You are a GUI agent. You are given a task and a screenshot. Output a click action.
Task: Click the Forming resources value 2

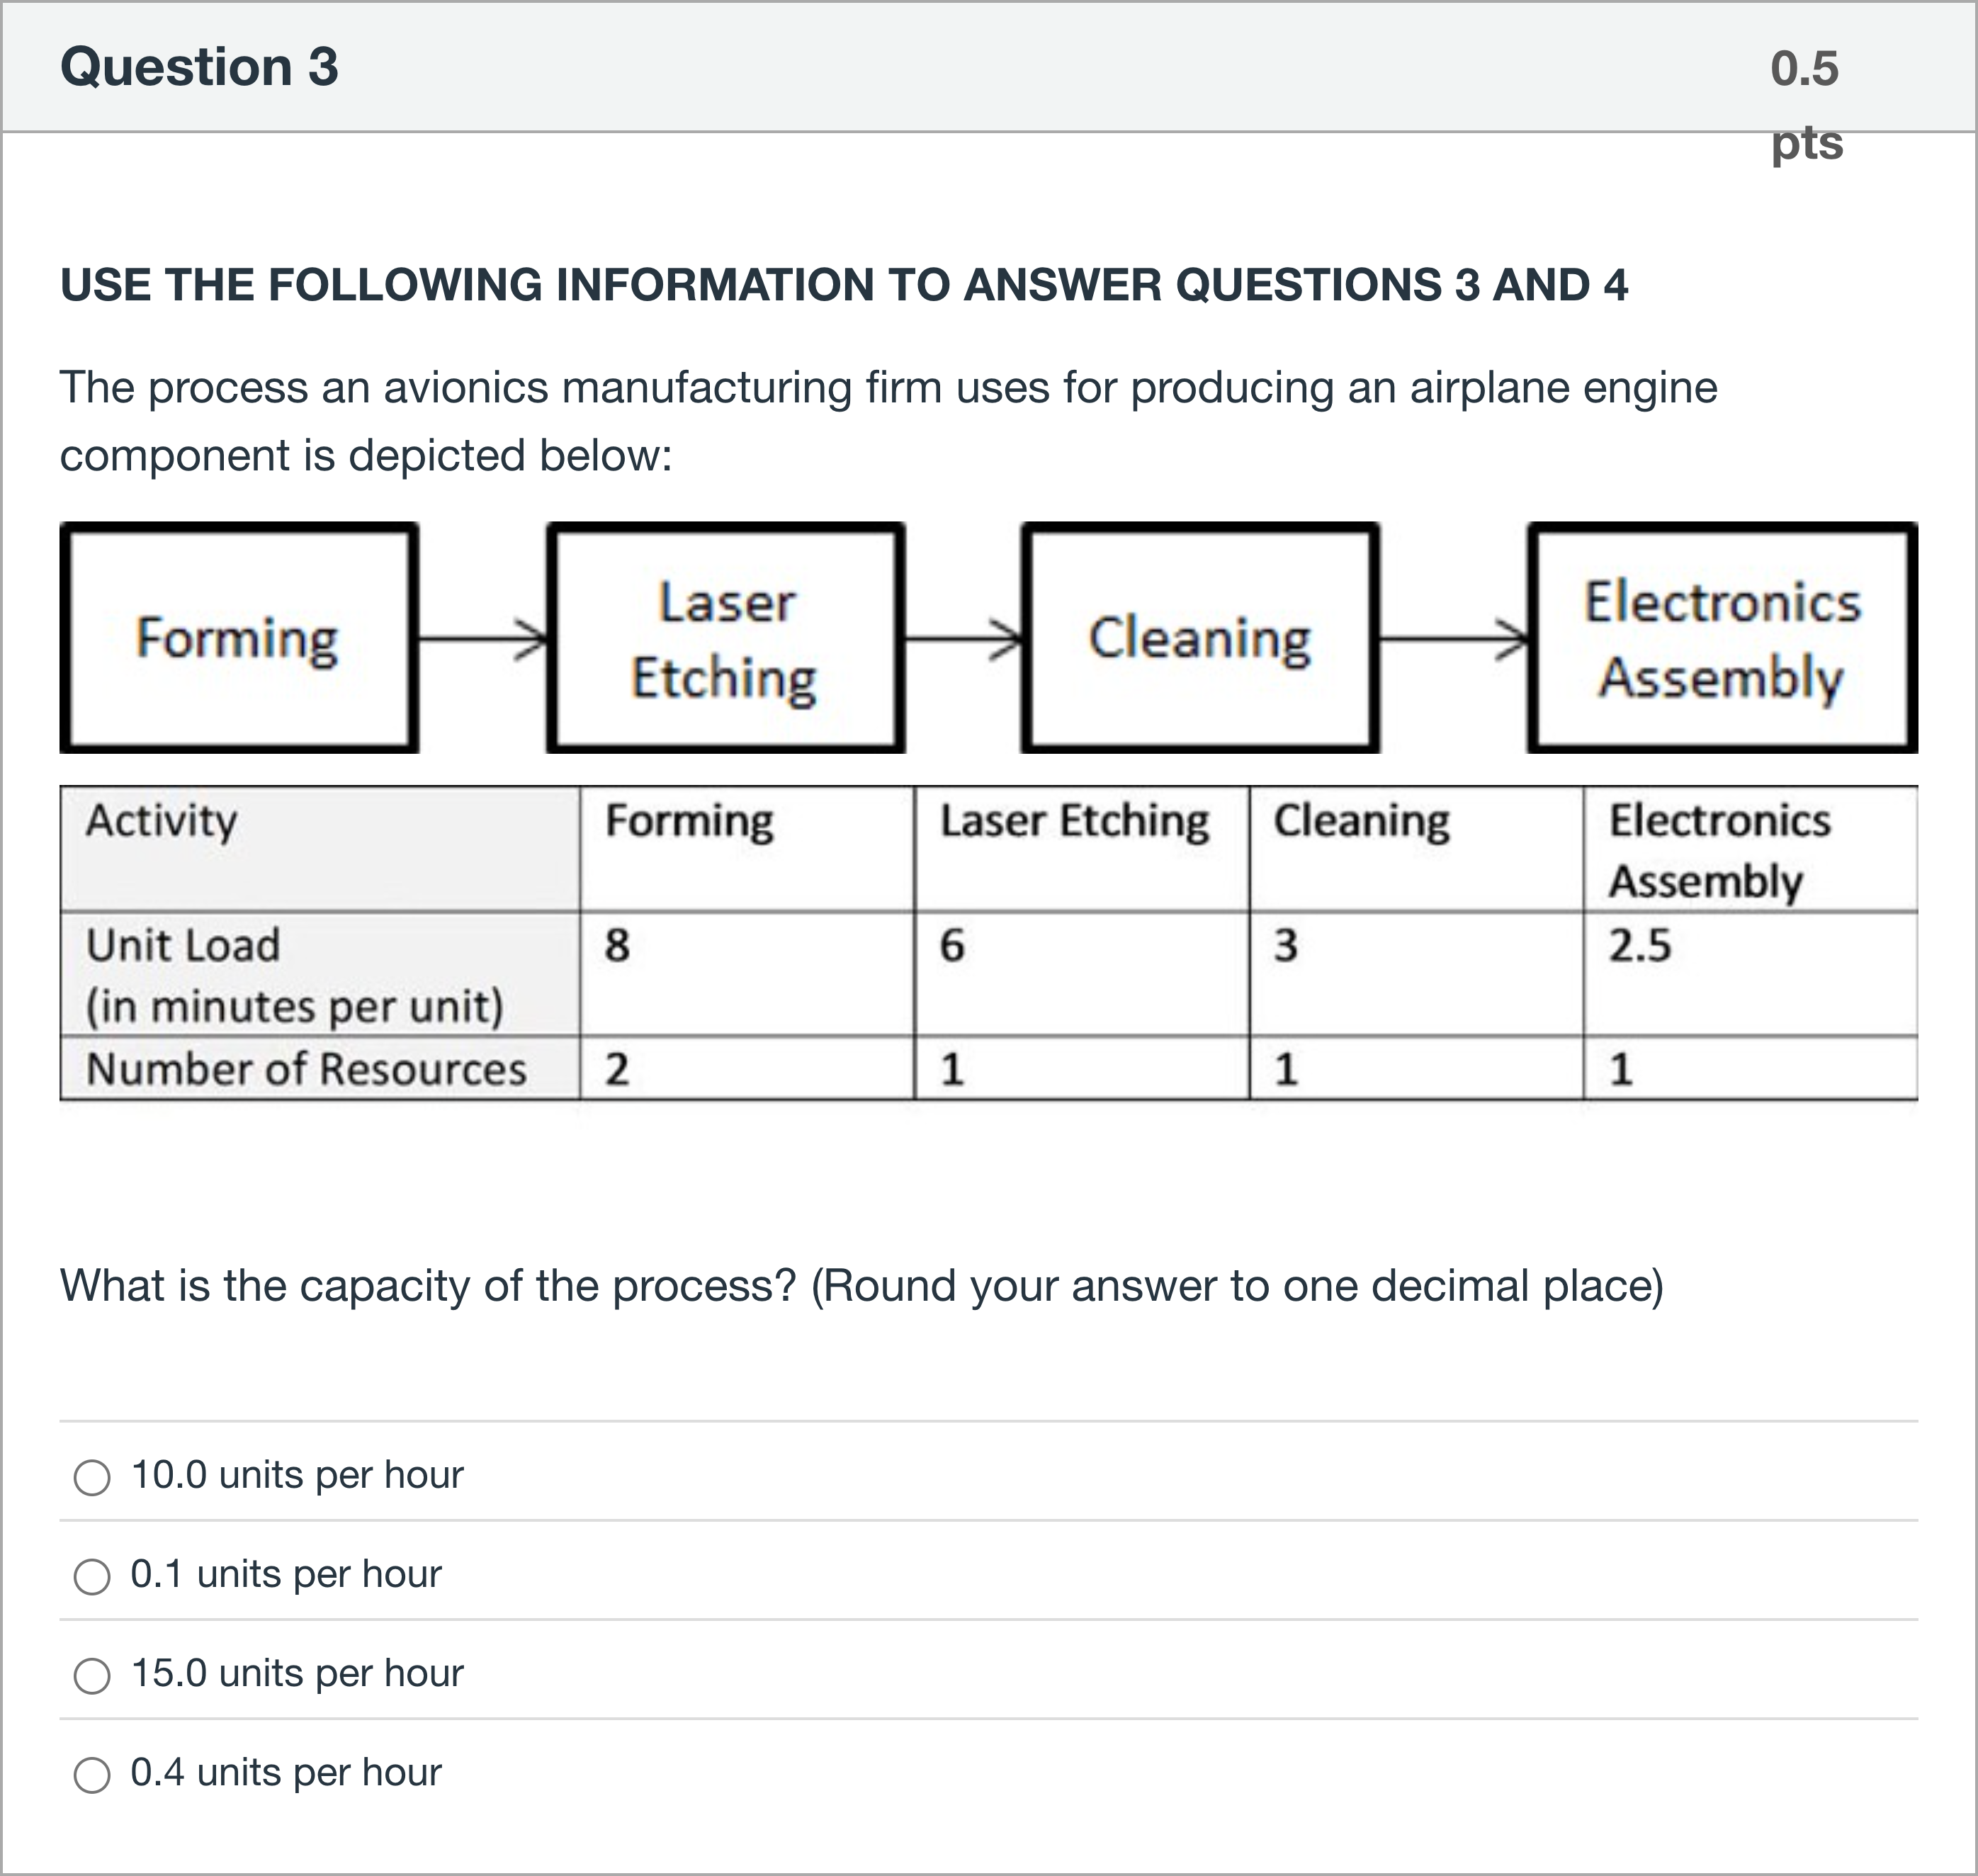[x=617, y=1069]
